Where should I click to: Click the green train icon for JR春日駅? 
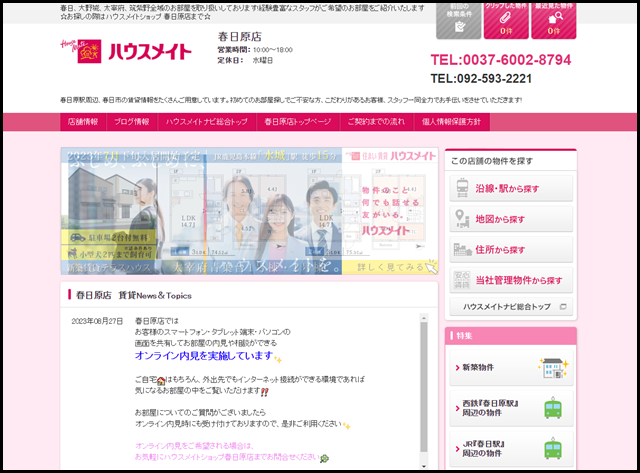pos(553,448)
